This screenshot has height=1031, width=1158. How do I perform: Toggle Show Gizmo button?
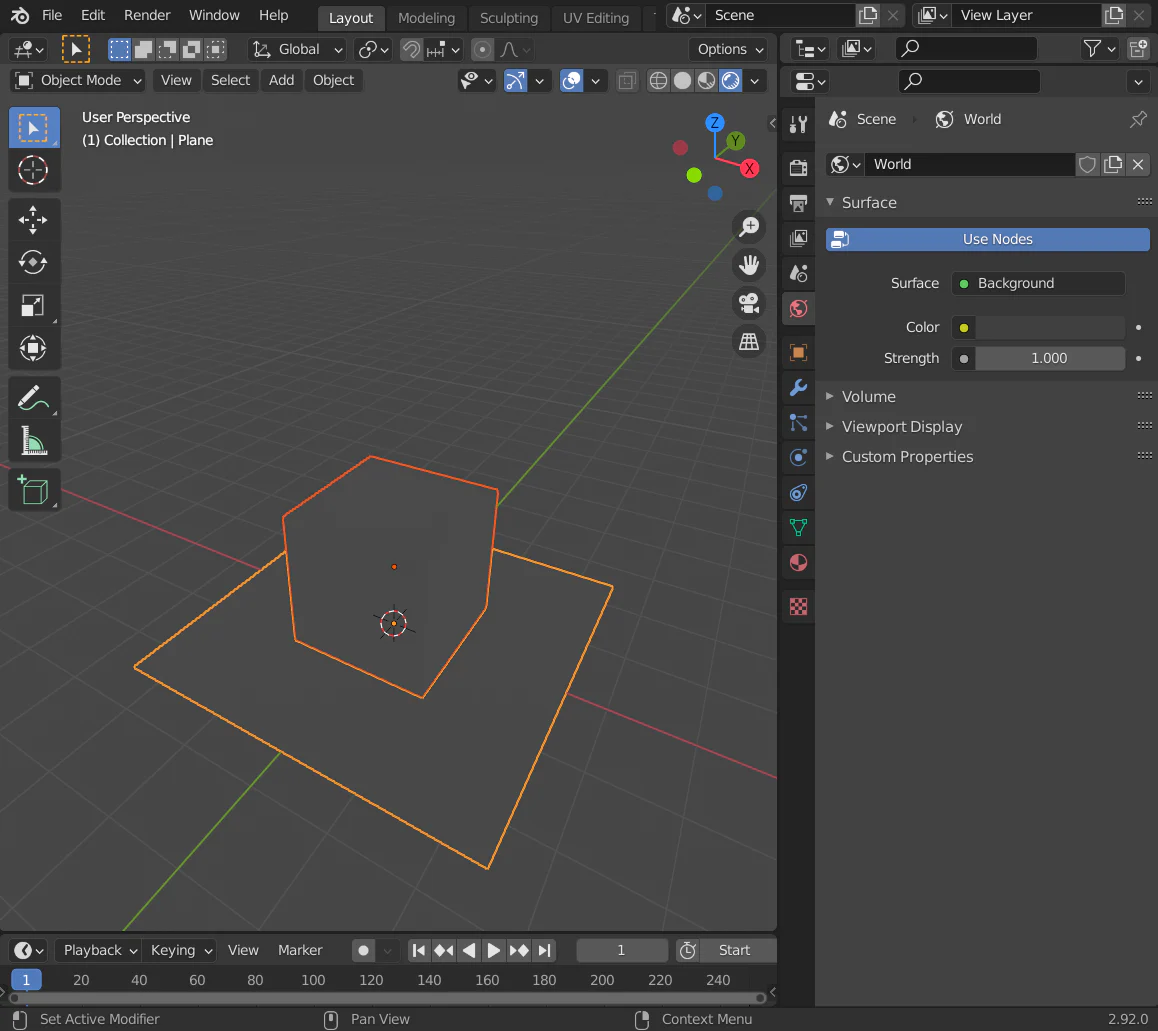point(515,81)
